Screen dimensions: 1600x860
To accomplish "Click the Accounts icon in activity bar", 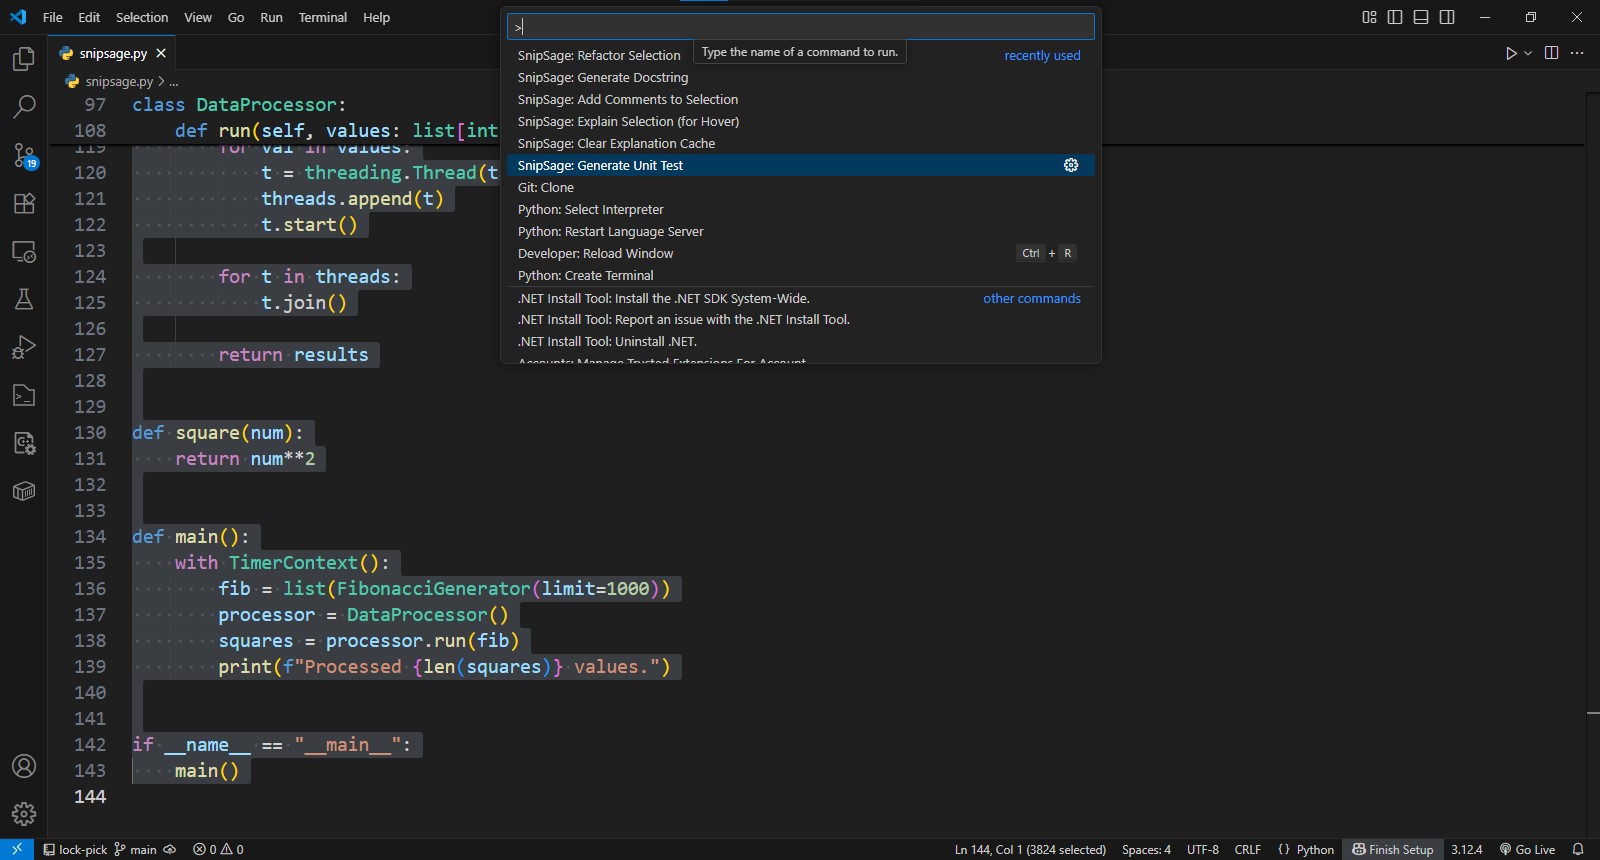I will 24,766.
